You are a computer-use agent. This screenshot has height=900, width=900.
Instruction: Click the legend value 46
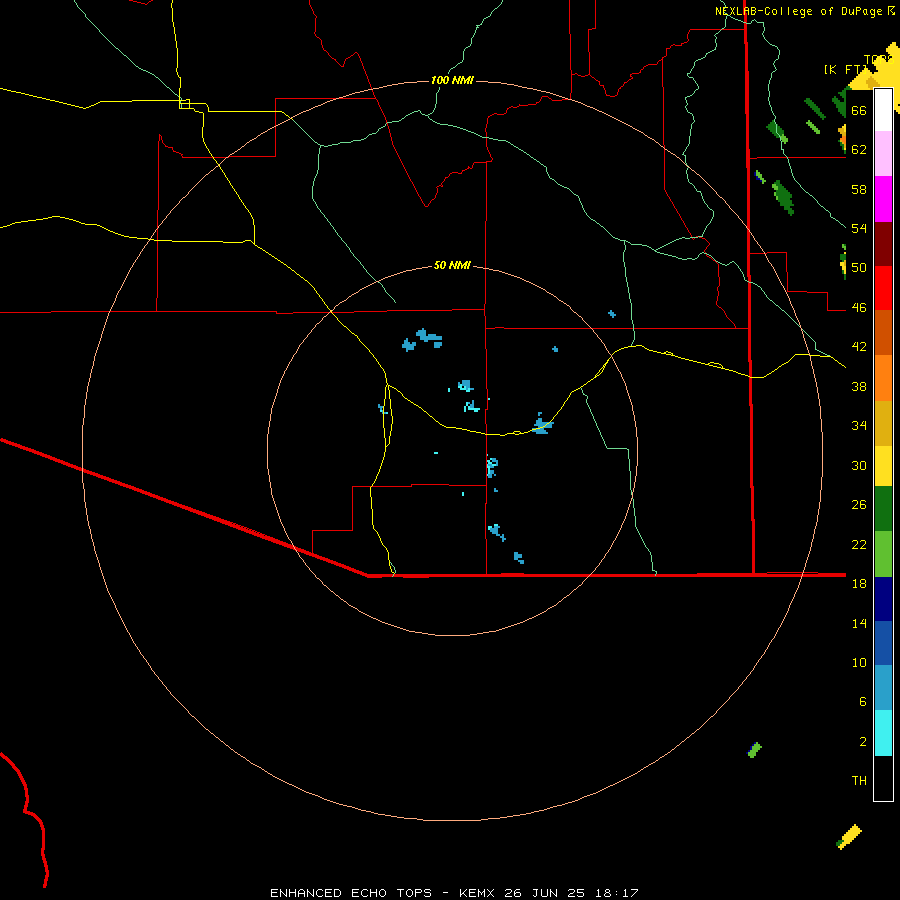[x=859, y=308]
